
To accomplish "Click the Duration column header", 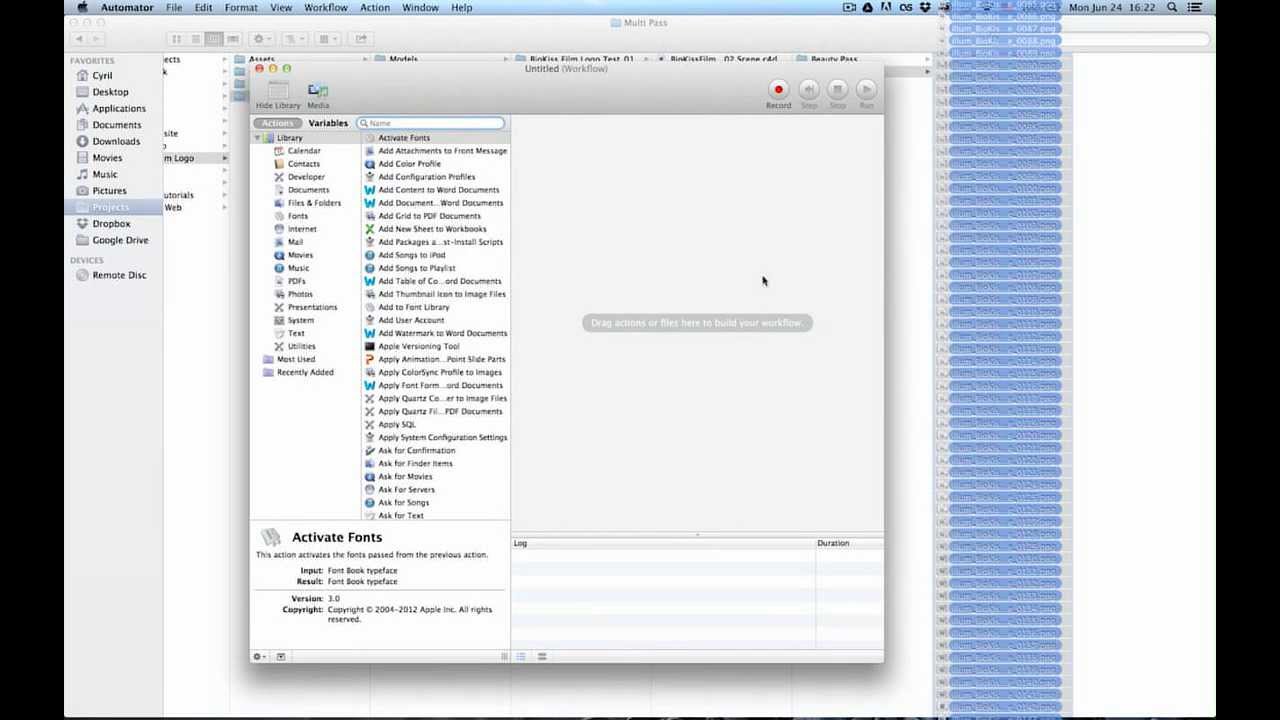I will (849, 543).
